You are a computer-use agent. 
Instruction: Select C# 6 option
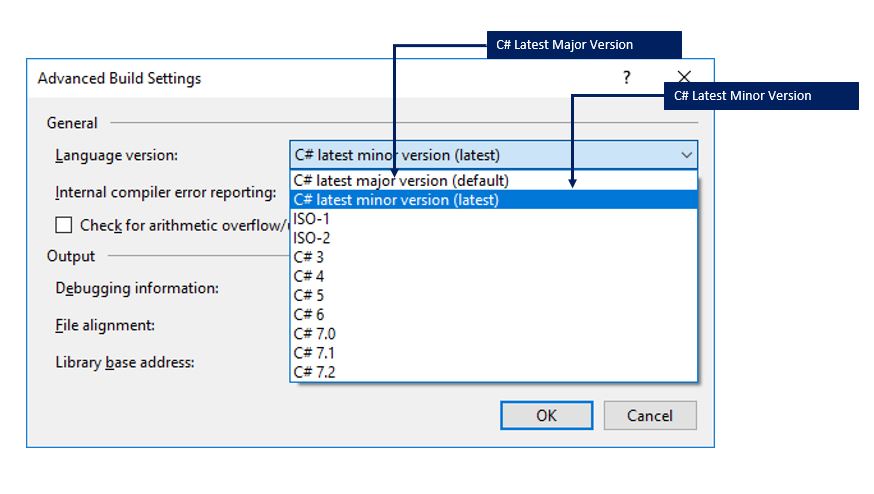(x=309, y=314)
